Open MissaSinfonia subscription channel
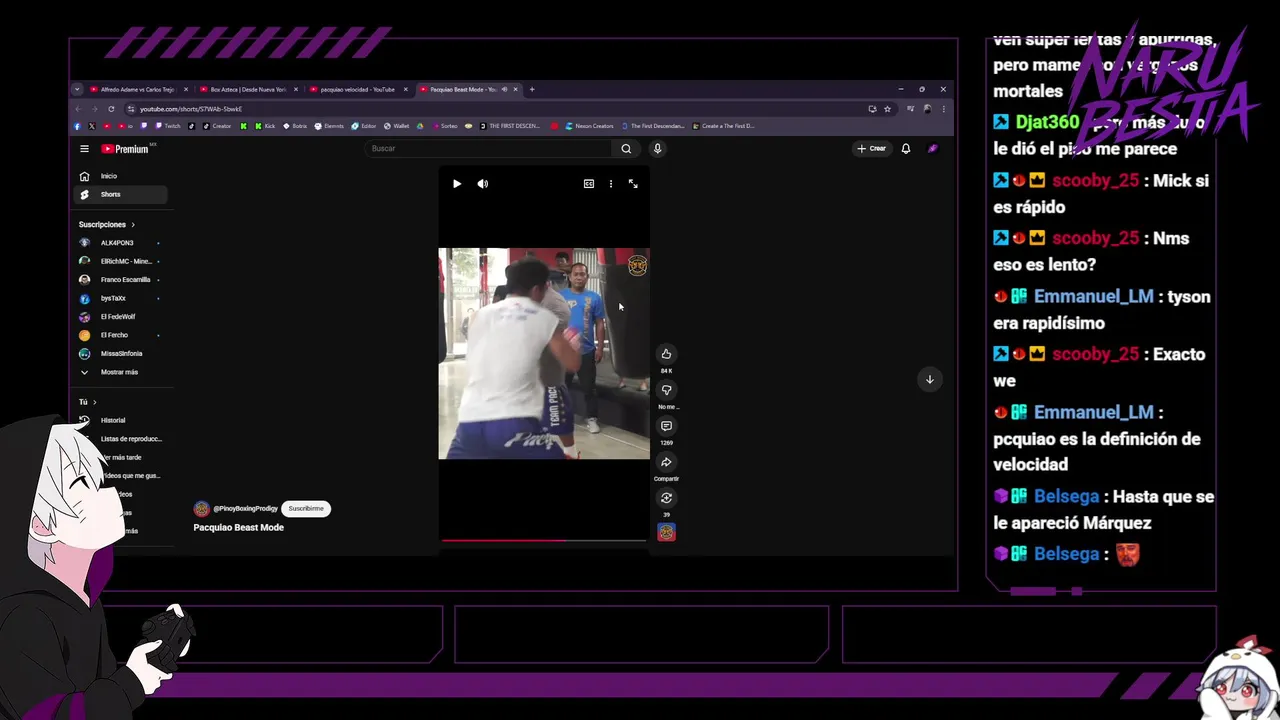Viewport: 1280px width, 720px height. click(120, 353)
